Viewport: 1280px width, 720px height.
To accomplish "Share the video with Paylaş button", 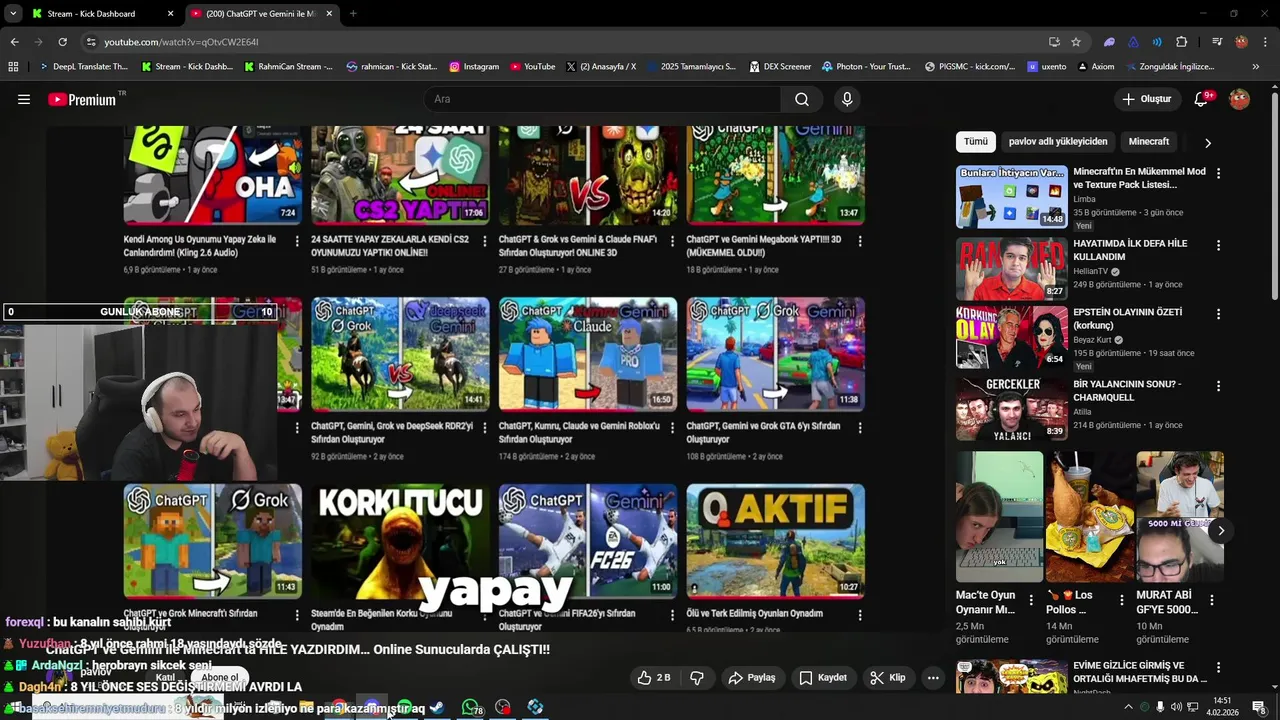I will (752, 678).
